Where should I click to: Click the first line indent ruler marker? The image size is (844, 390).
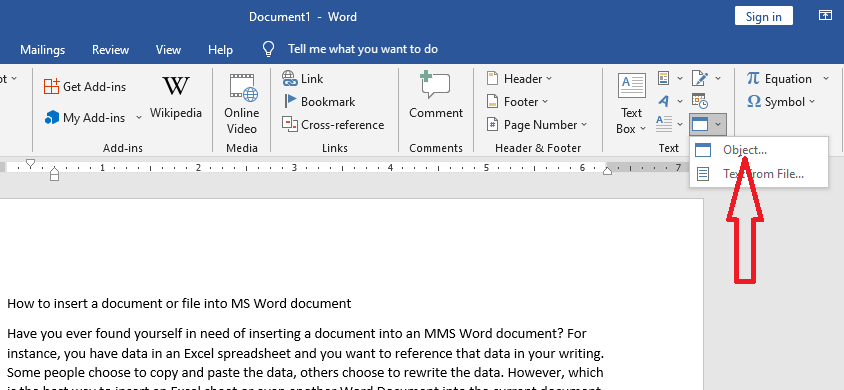coord(31,164)
